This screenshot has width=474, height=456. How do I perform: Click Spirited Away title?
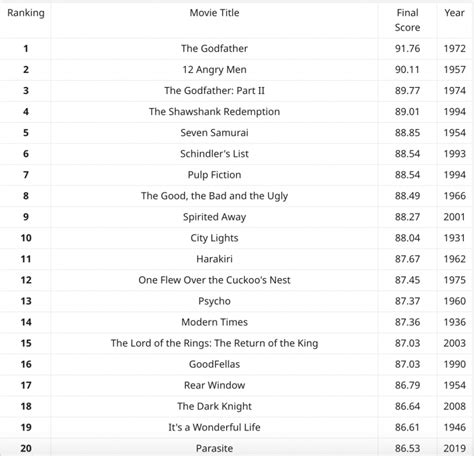[214, 217]
